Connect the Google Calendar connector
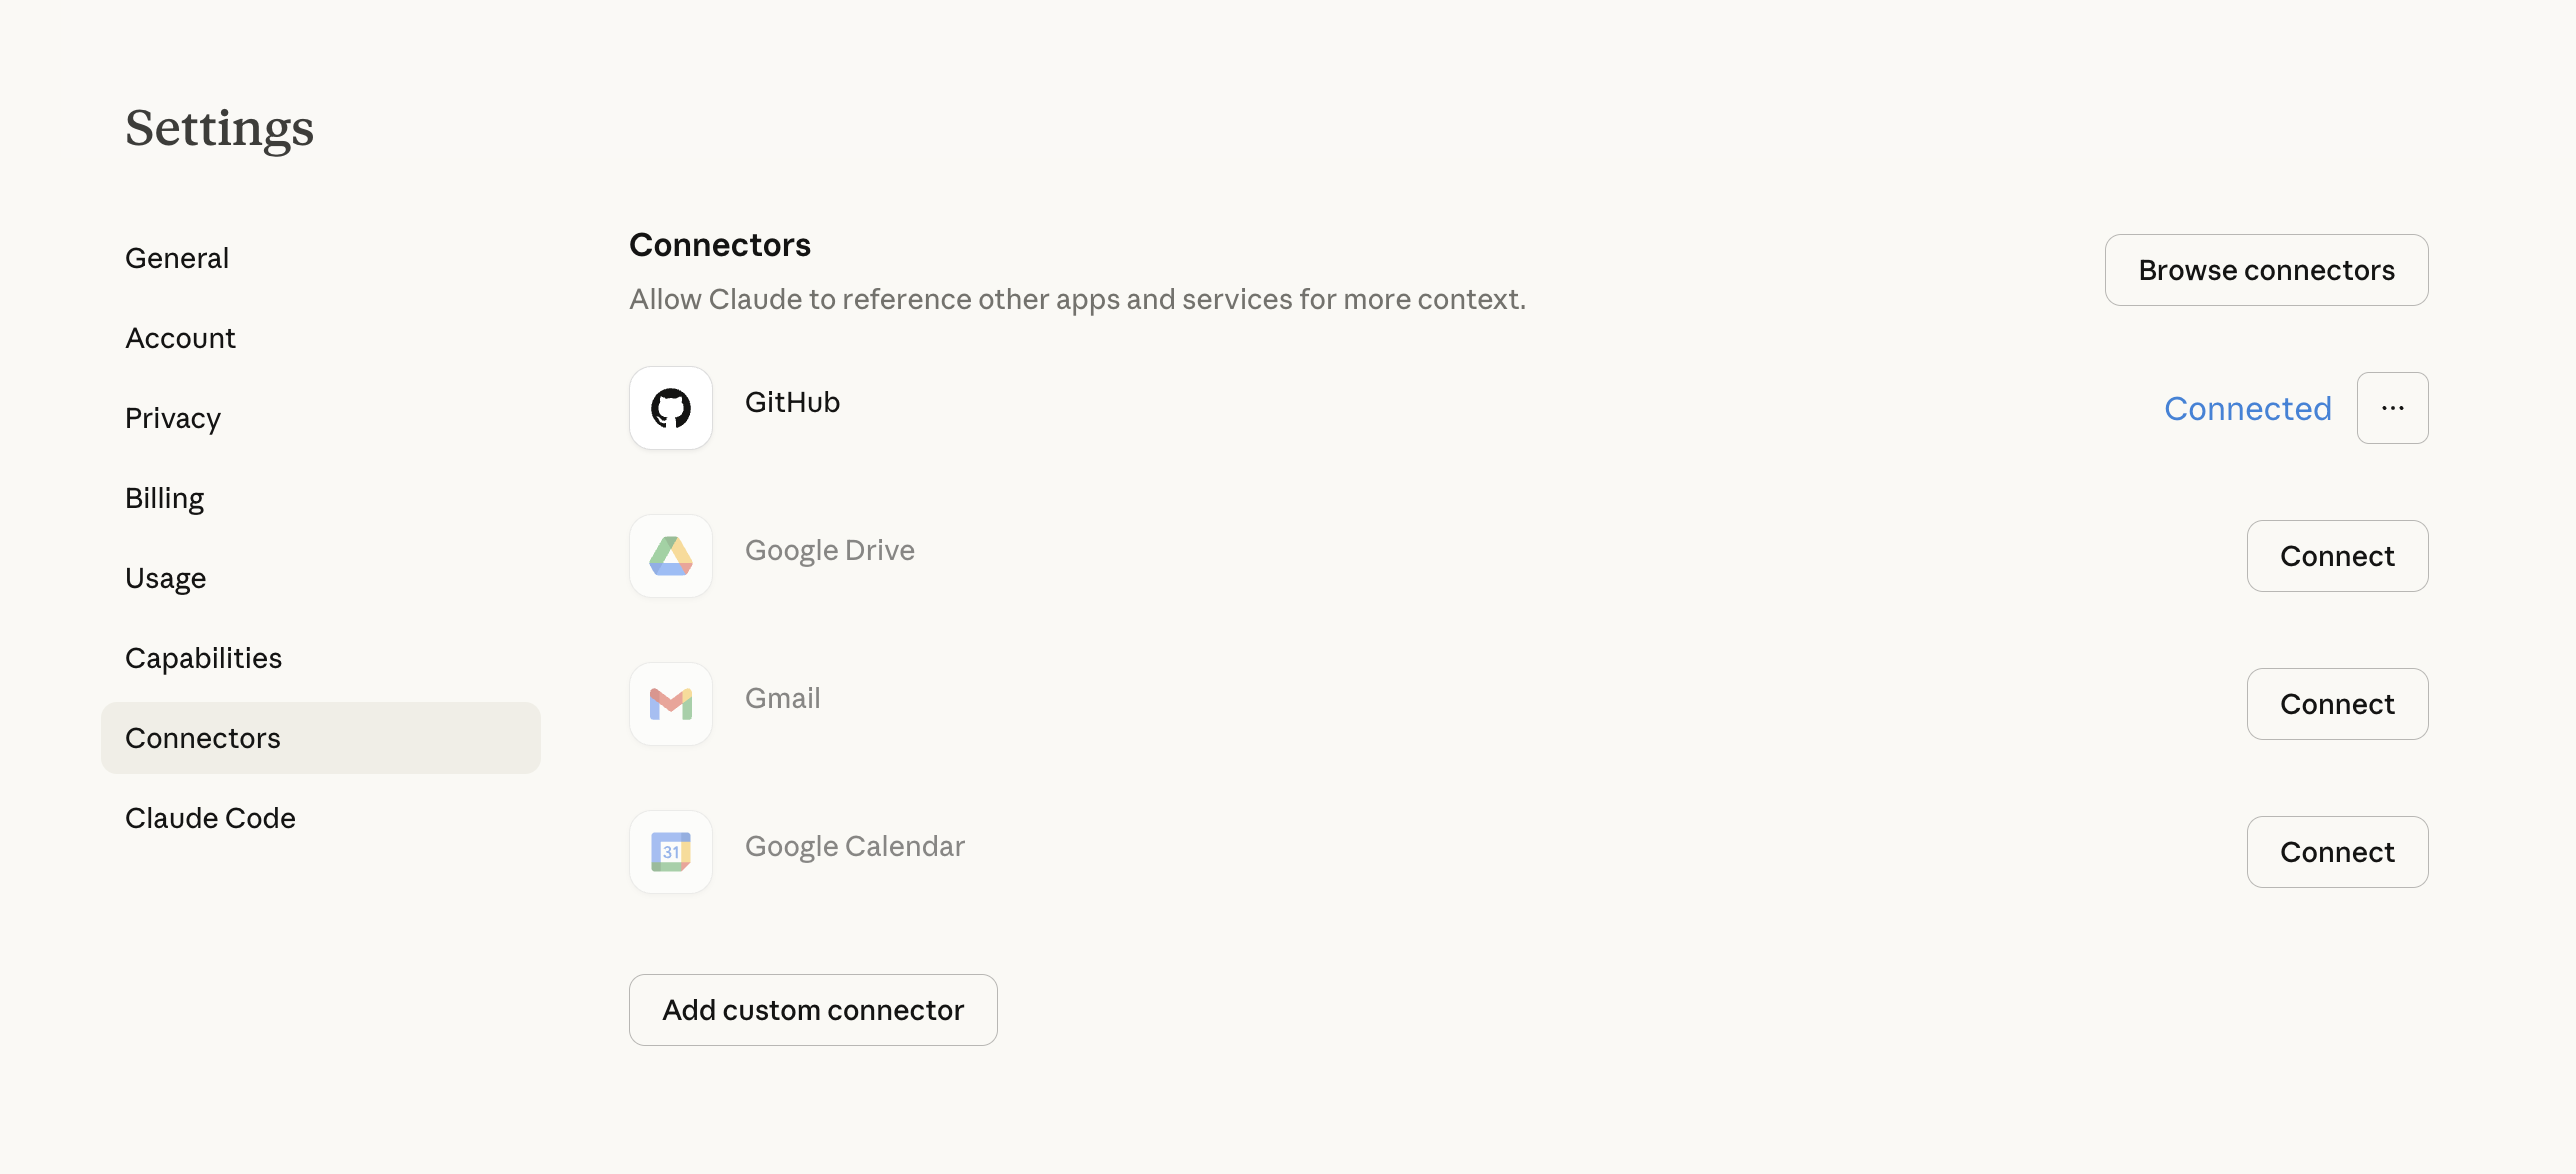 click(x=2336, y=852)
